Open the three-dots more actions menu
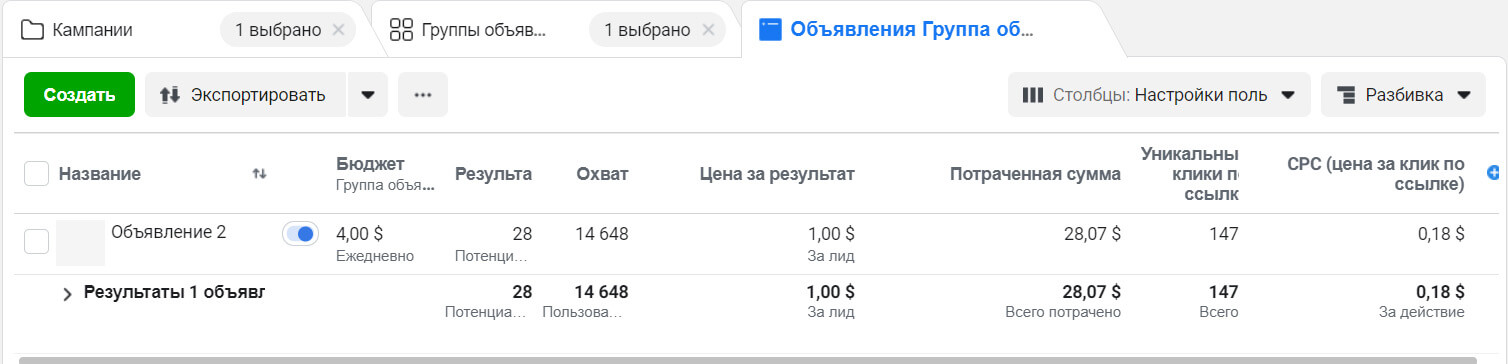This screenshot has height=364, width=1508. tap(423, 95)
